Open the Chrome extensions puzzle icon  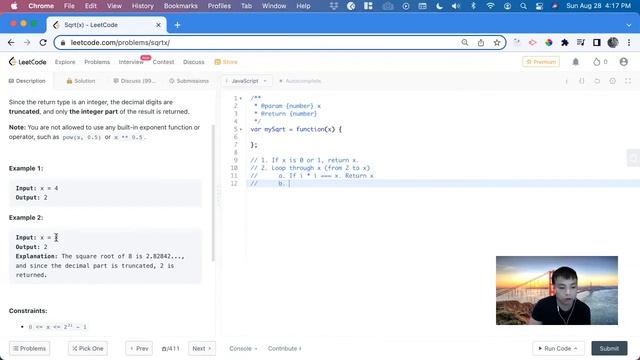[x=565, y=42]
